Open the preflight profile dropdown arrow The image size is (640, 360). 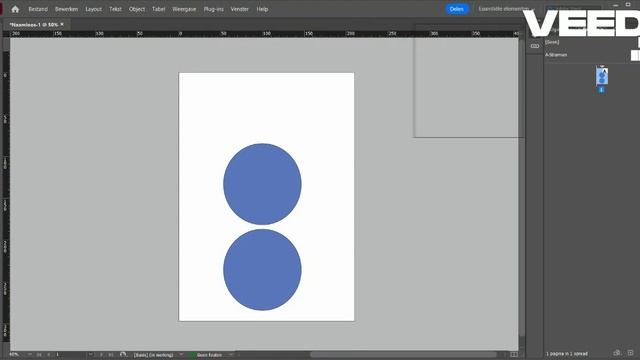[181, 355]
